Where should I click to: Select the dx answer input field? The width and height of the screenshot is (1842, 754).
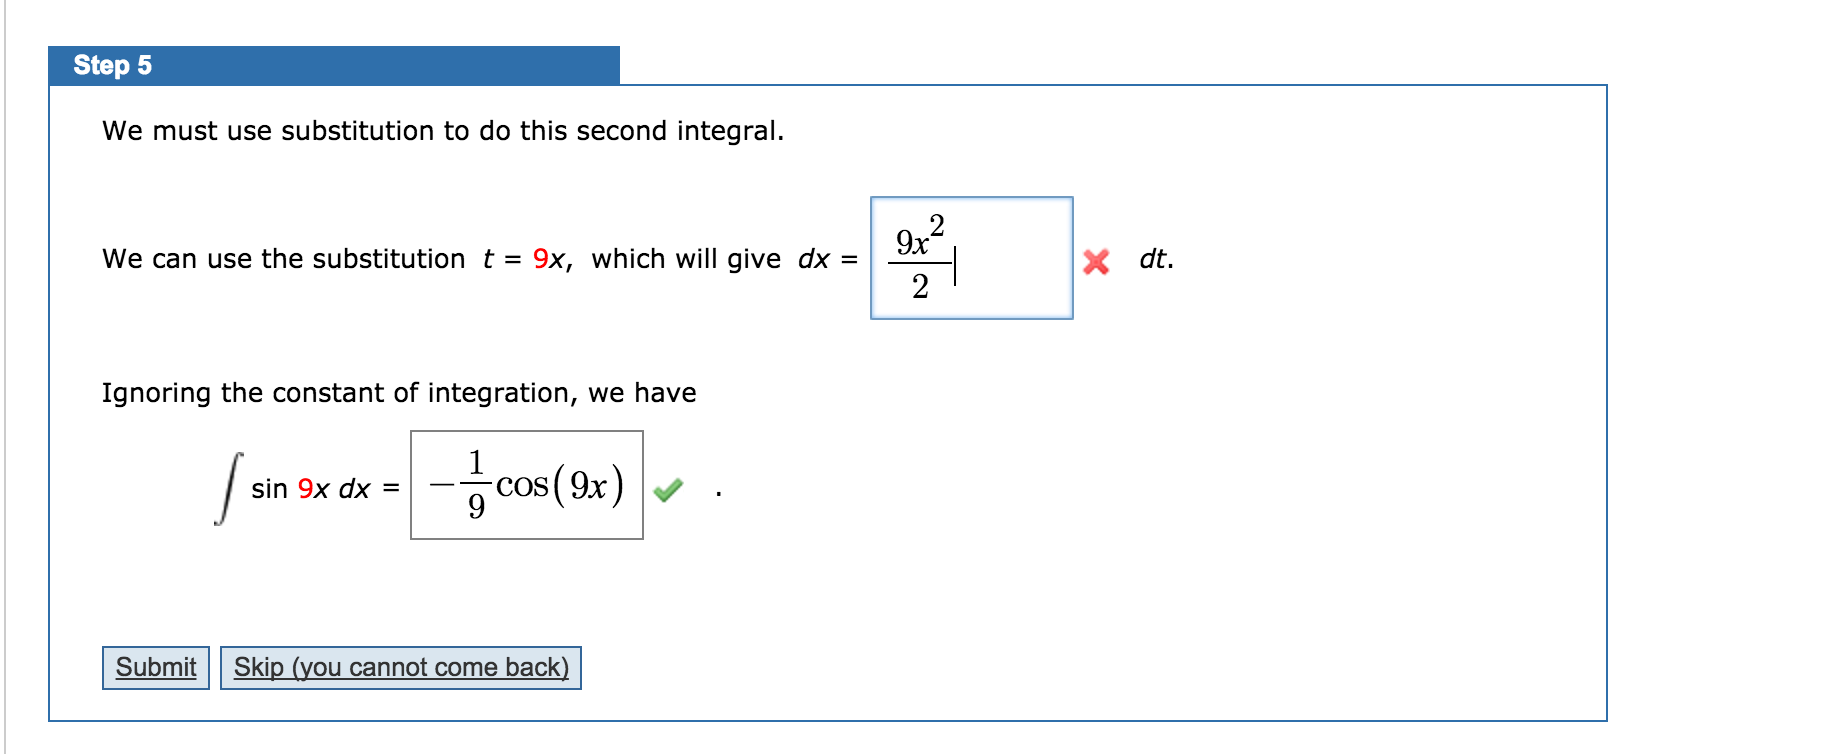point(972,258)
